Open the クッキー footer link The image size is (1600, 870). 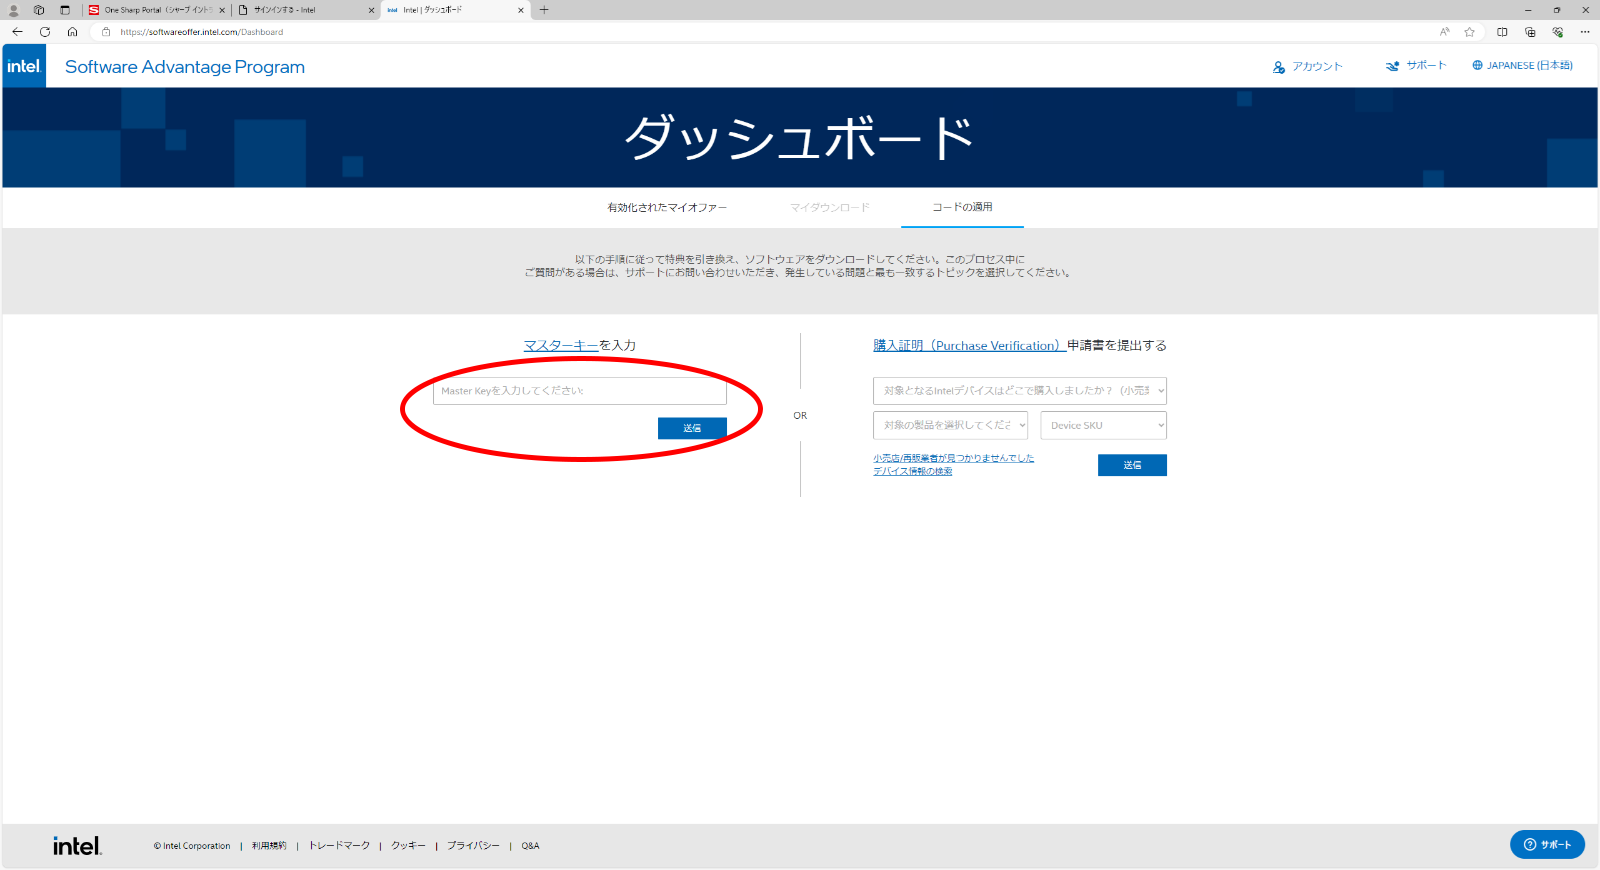point(408,846)
